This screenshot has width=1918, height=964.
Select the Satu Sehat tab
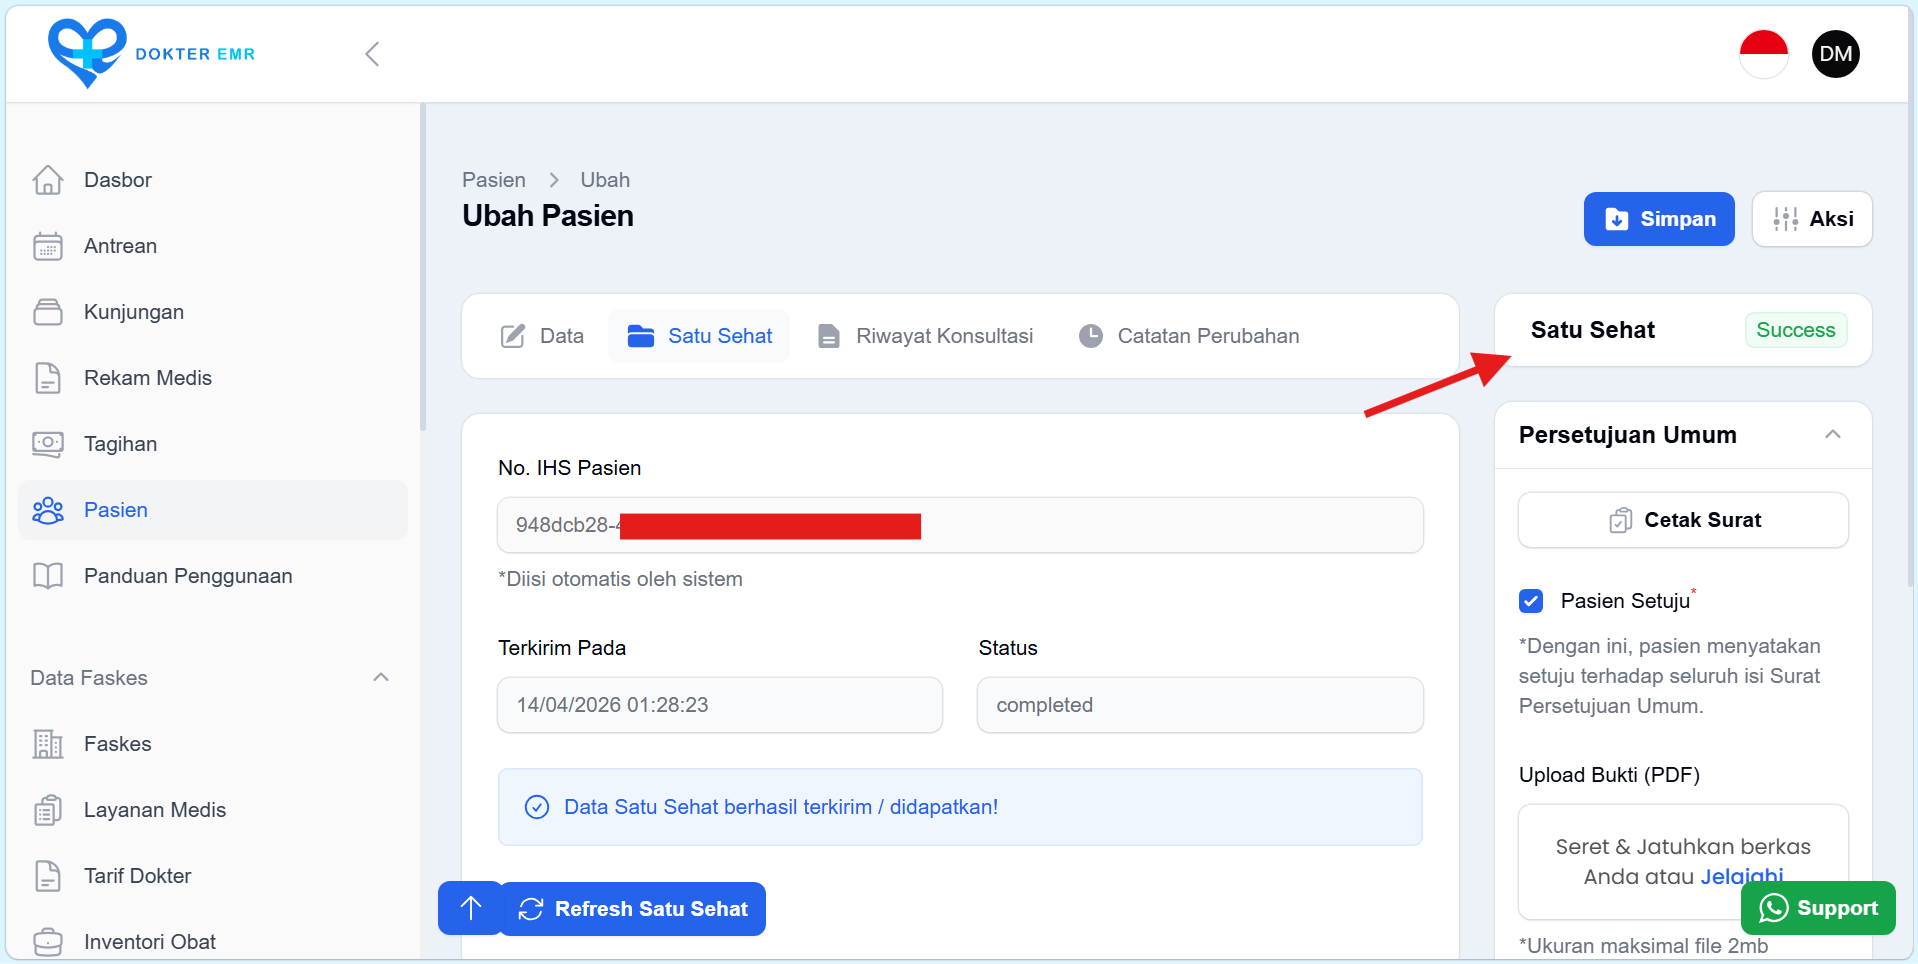tap(699, 336)
